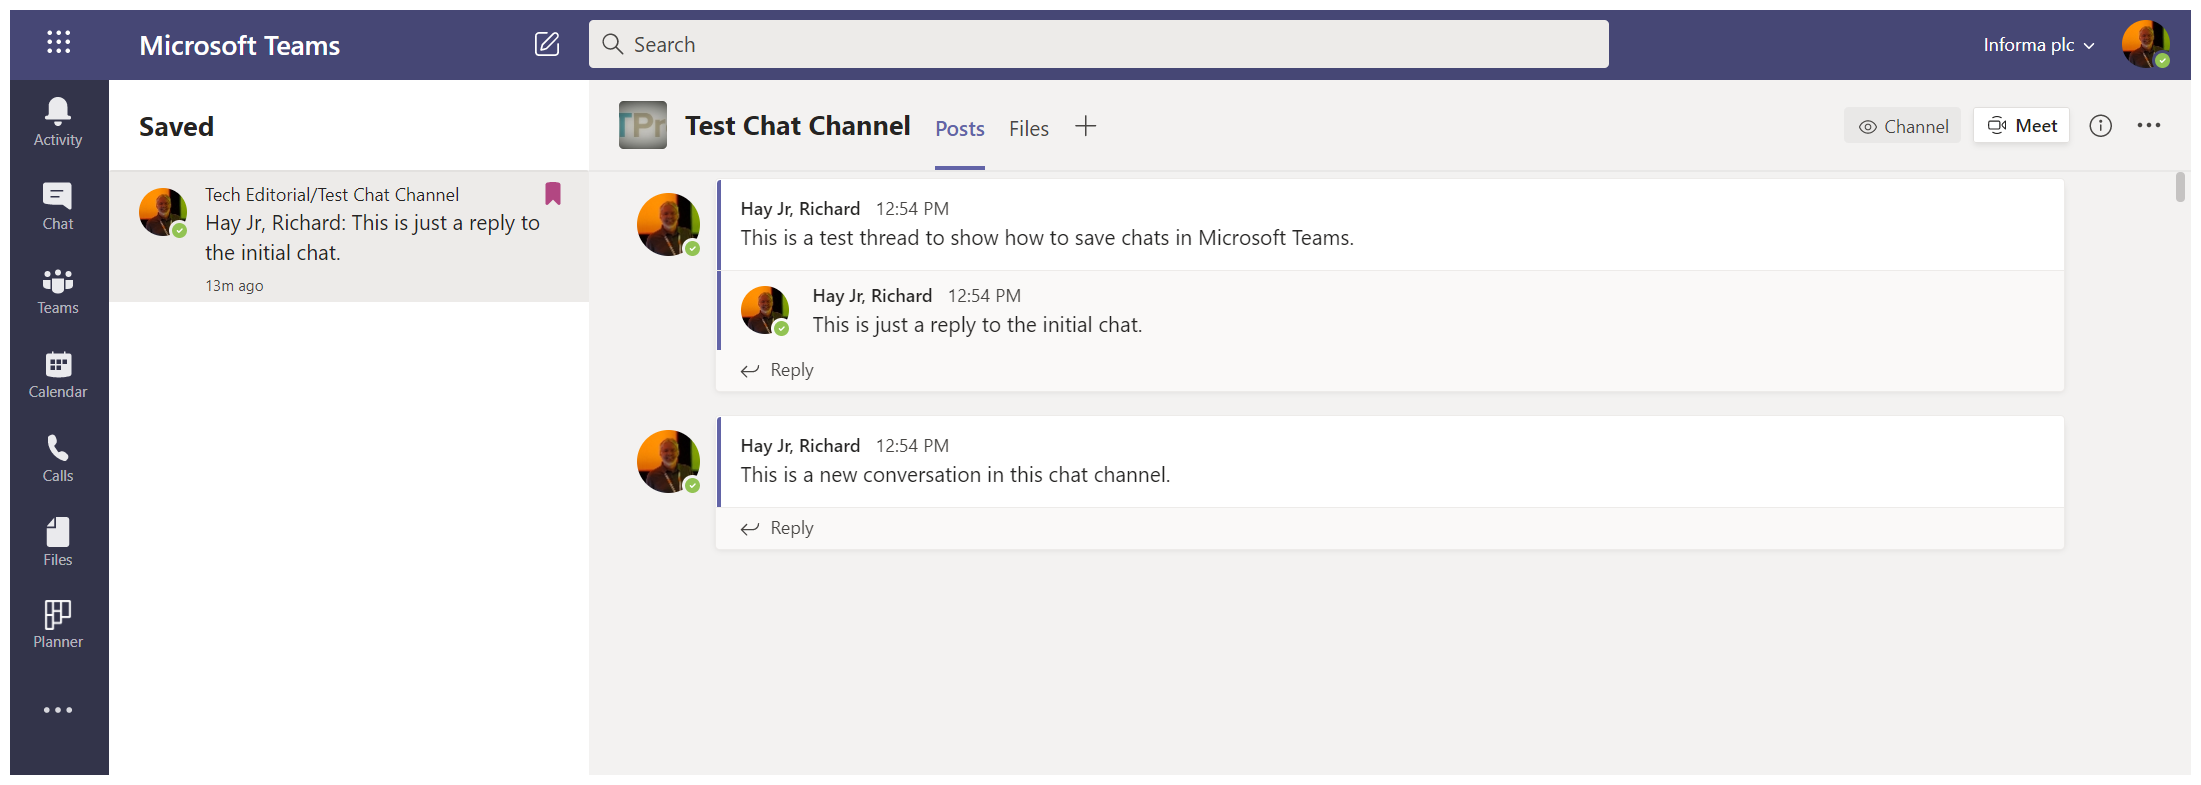Screen dimensions: 2201x785
Task: Open channel more options ellipsis menu
Action: tap(2148, 126)
